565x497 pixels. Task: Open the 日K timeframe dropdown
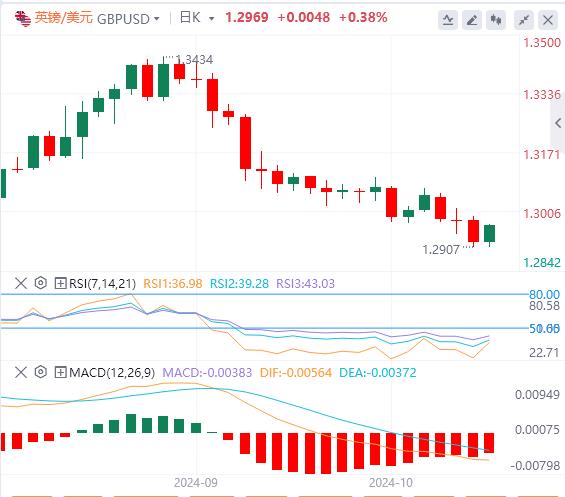197,18
